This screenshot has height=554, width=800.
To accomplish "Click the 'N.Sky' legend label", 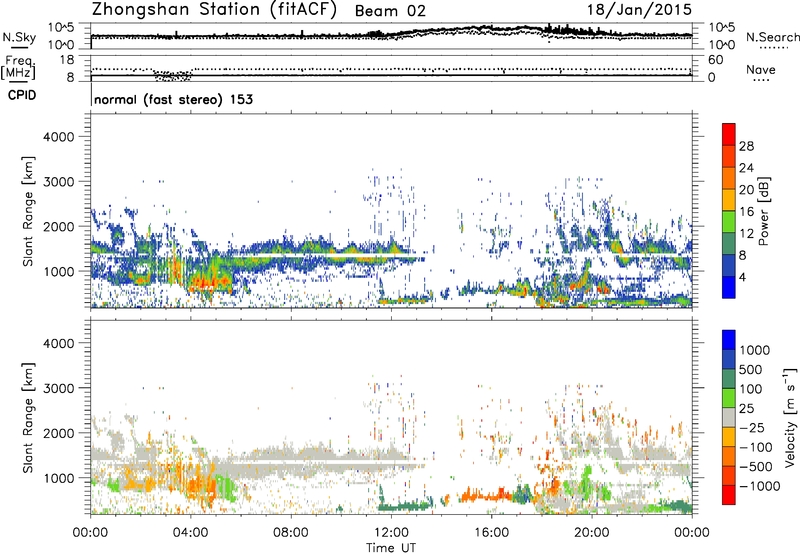I will click(x=19, y=37).
